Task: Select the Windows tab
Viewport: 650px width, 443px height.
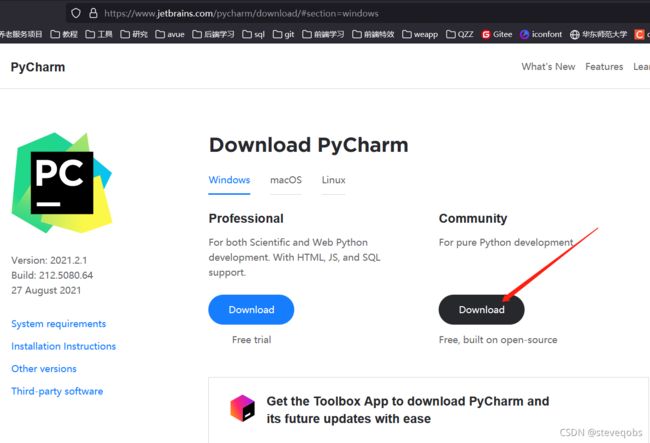Action: (229, 180)
